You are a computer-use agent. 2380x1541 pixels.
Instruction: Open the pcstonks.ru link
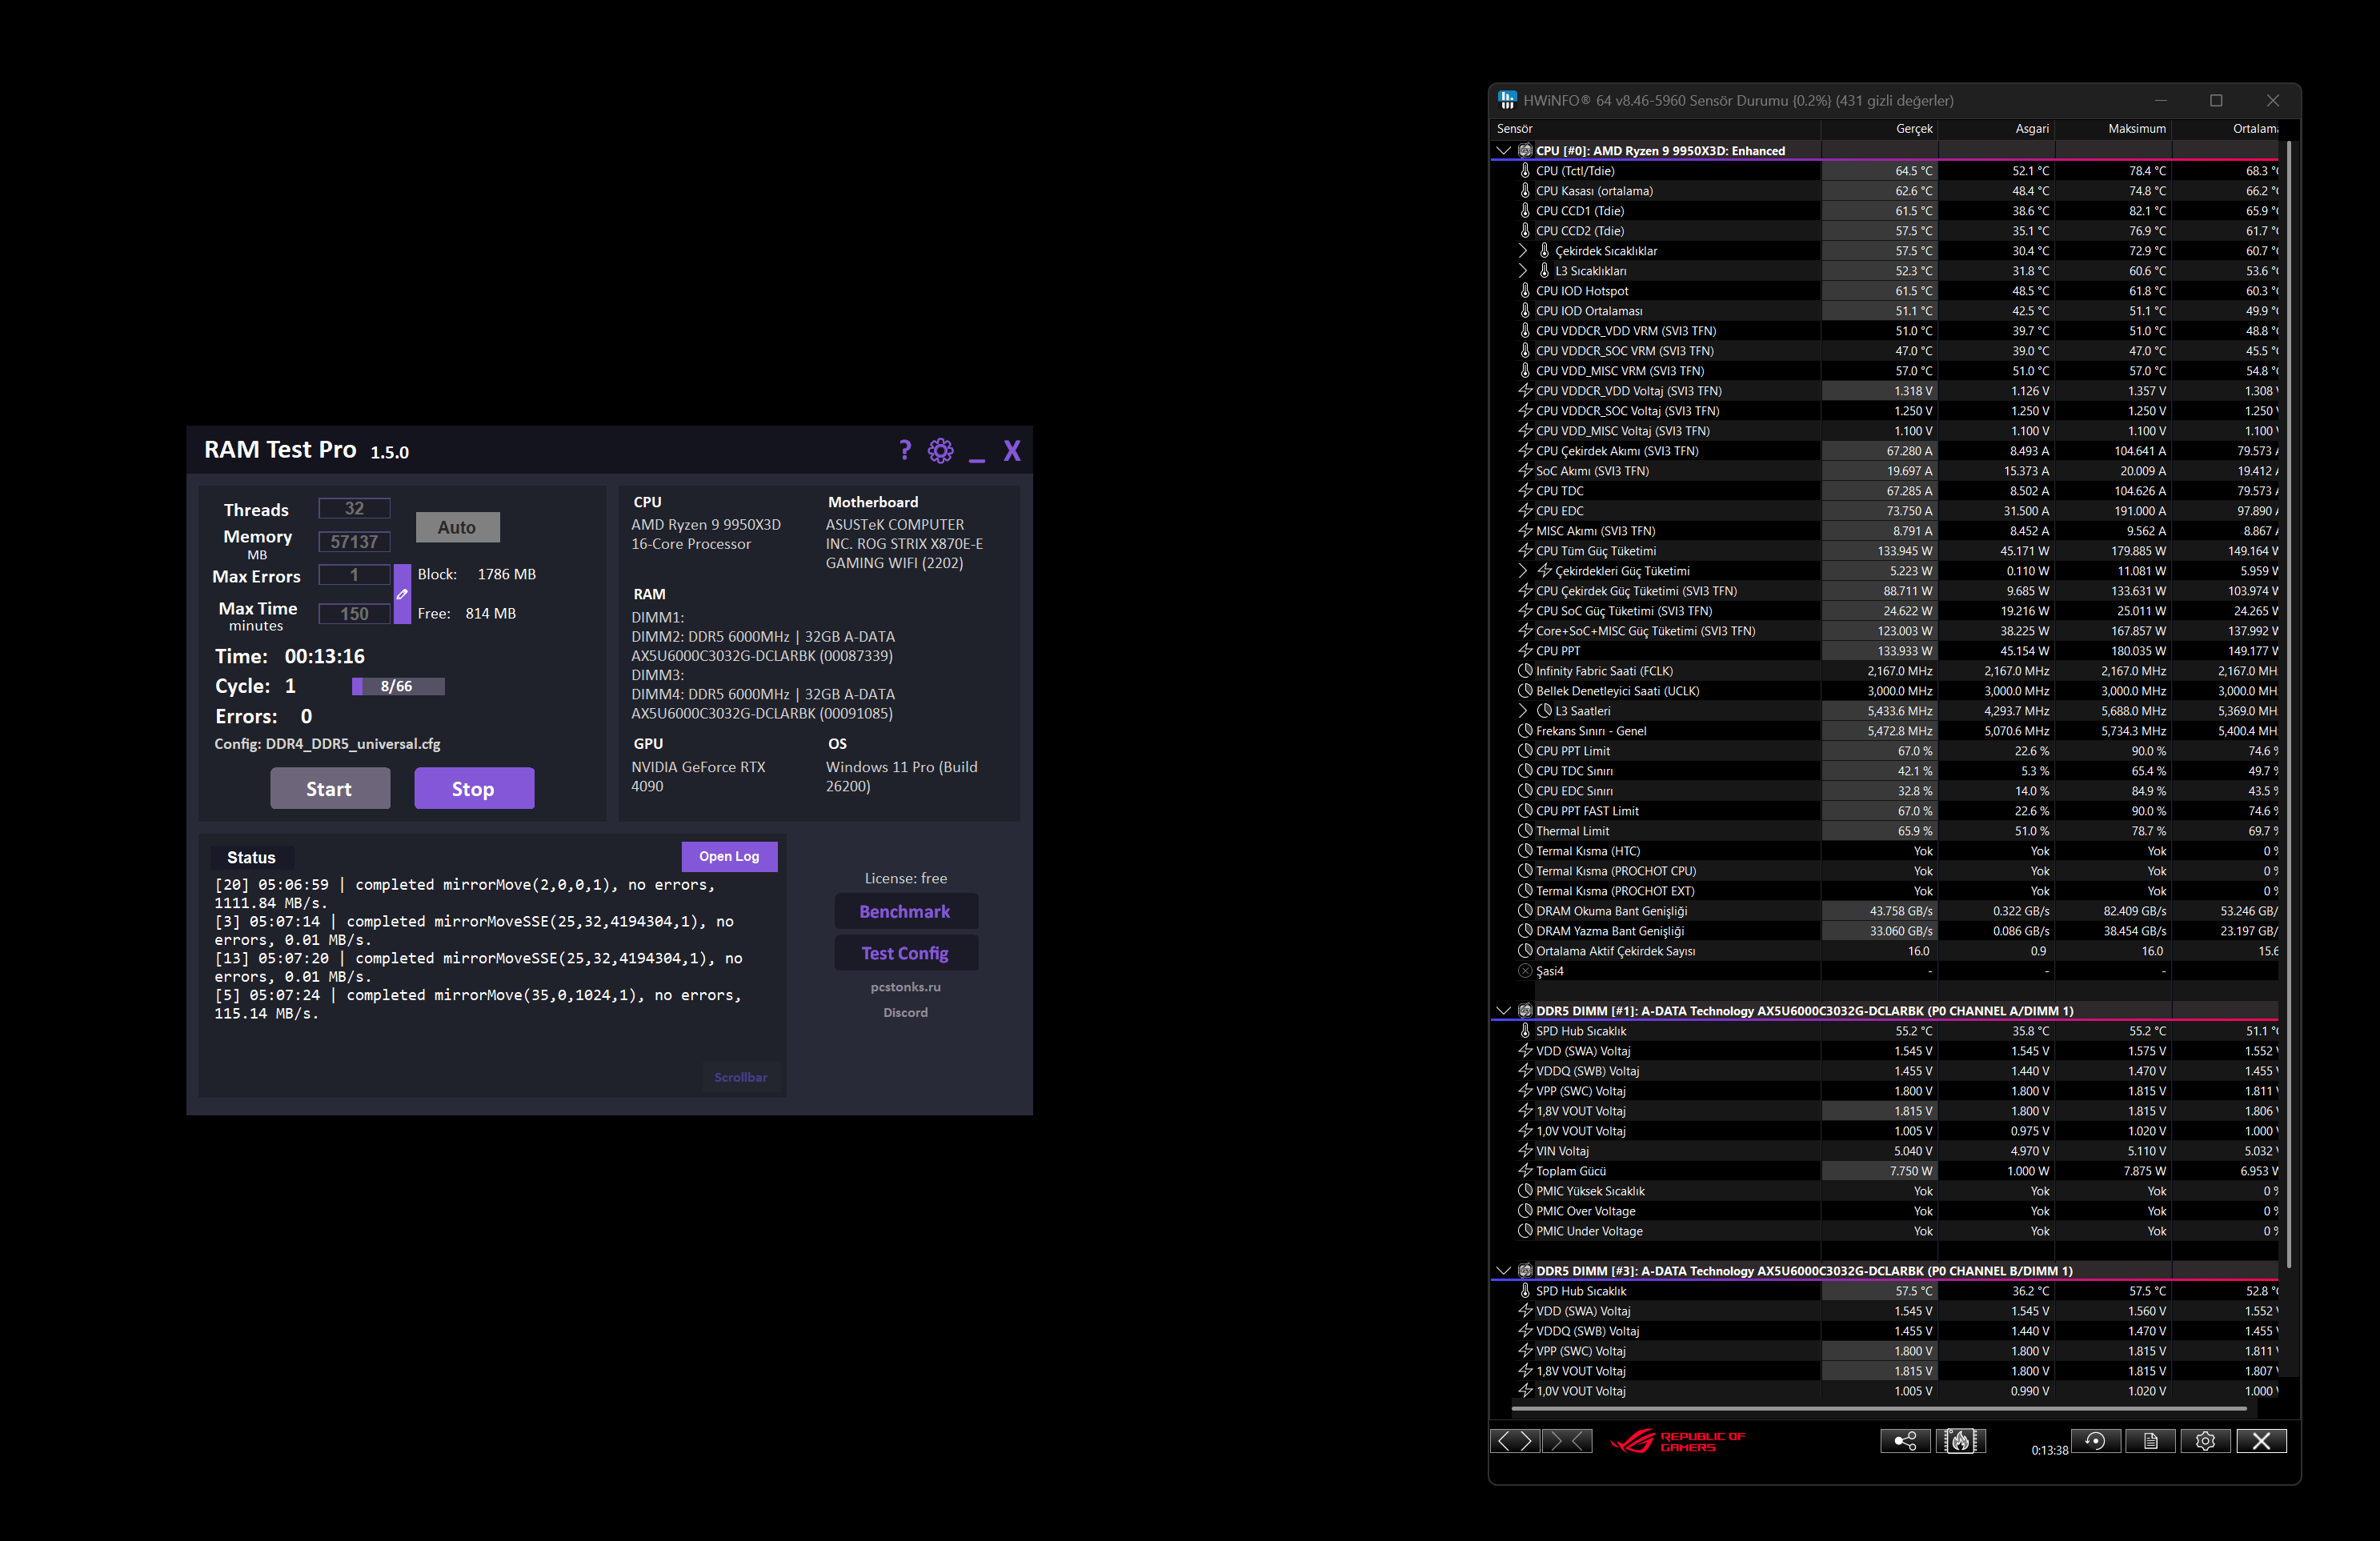(x=905, y=987)
